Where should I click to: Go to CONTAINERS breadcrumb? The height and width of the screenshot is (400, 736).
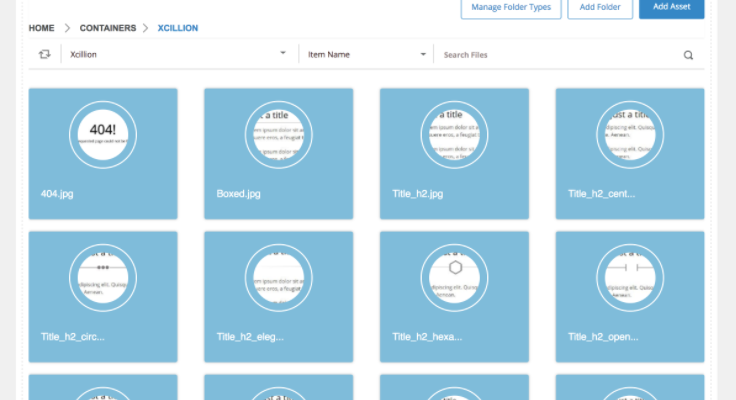[107, 28]
